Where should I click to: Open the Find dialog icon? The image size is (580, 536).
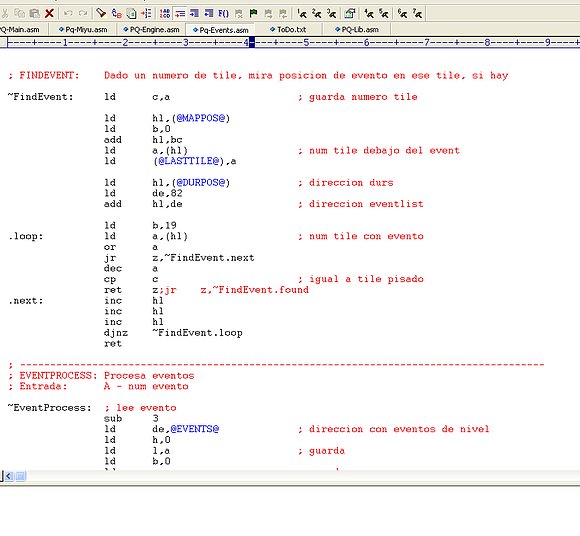tap(101, 14)
